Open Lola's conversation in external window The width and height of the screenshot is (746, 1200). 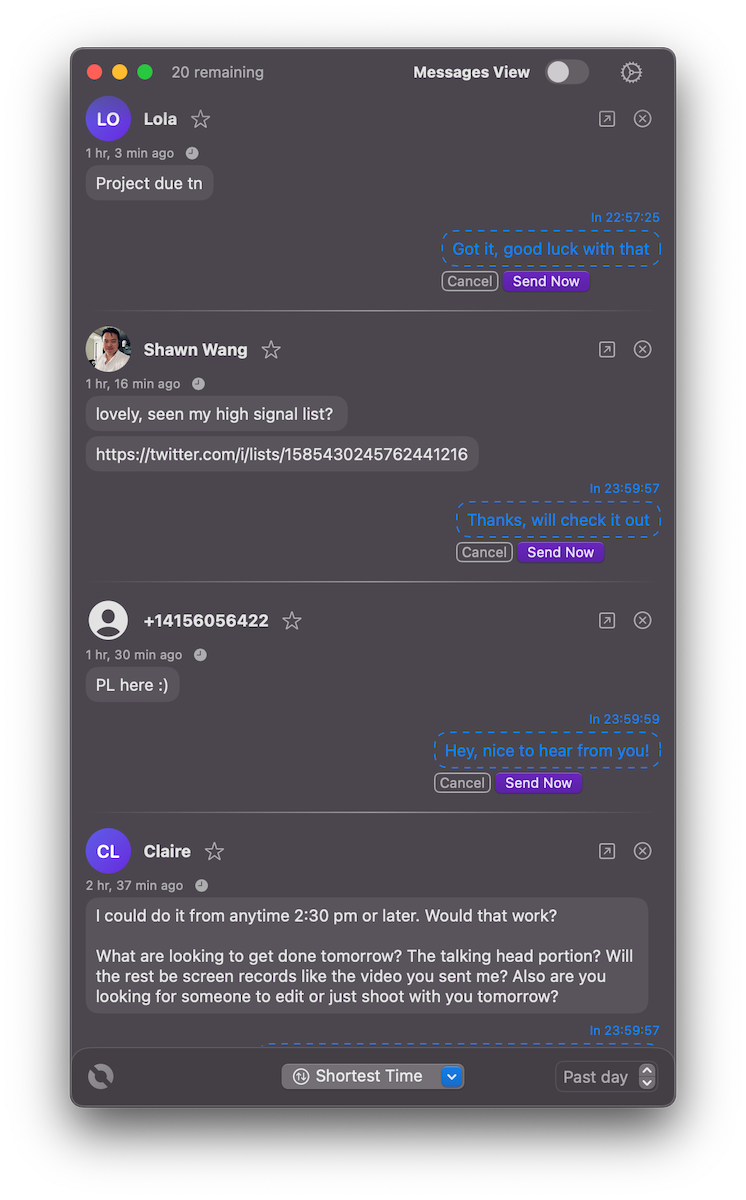[x=607, y=119]
